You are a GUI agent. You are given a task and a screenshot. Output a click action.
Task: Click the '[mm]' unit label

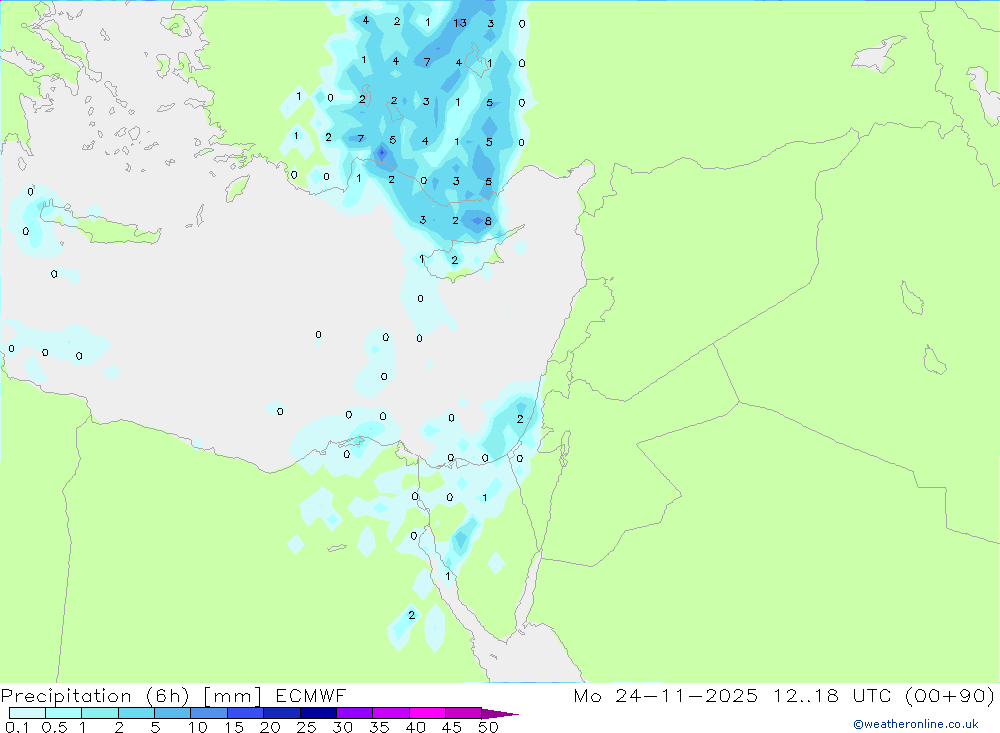(233, 696)
